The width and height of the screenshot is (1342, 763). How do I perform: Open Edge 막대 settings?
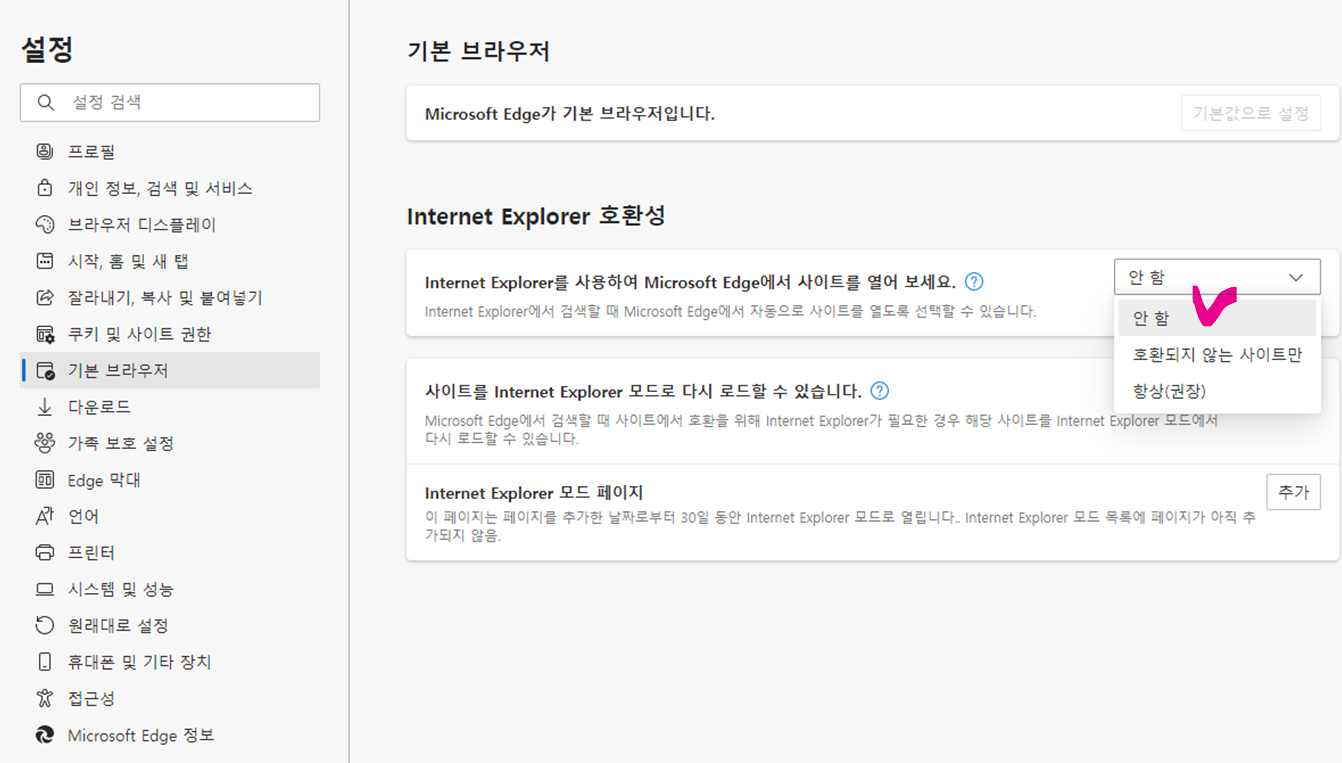coord(170,480)
